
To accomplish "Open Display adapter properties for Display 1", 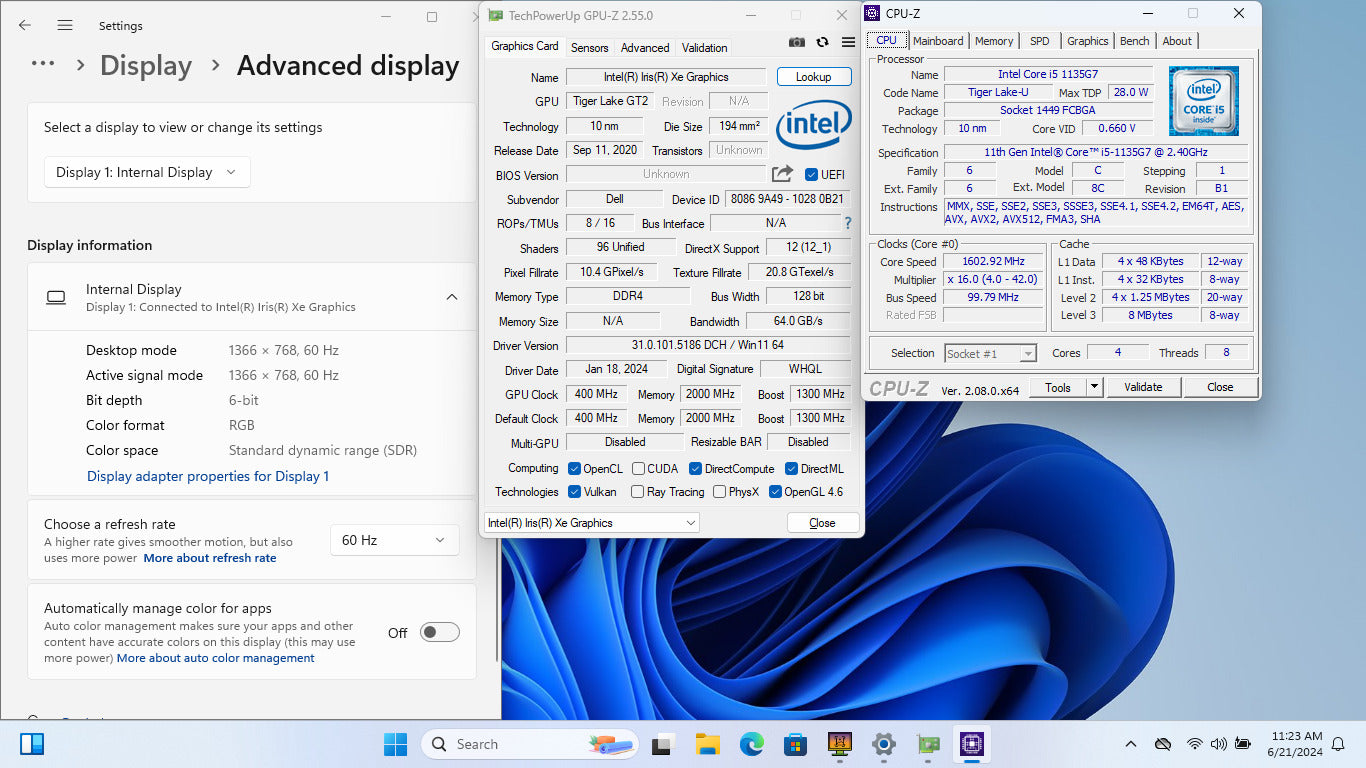I will (x=208, y=476).
